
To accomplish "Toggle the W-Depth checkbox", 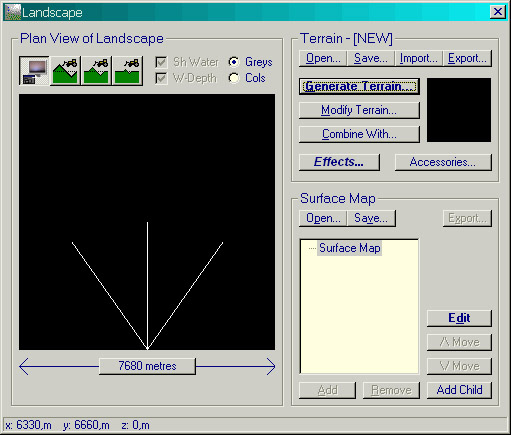I will (x=161, y=78).
